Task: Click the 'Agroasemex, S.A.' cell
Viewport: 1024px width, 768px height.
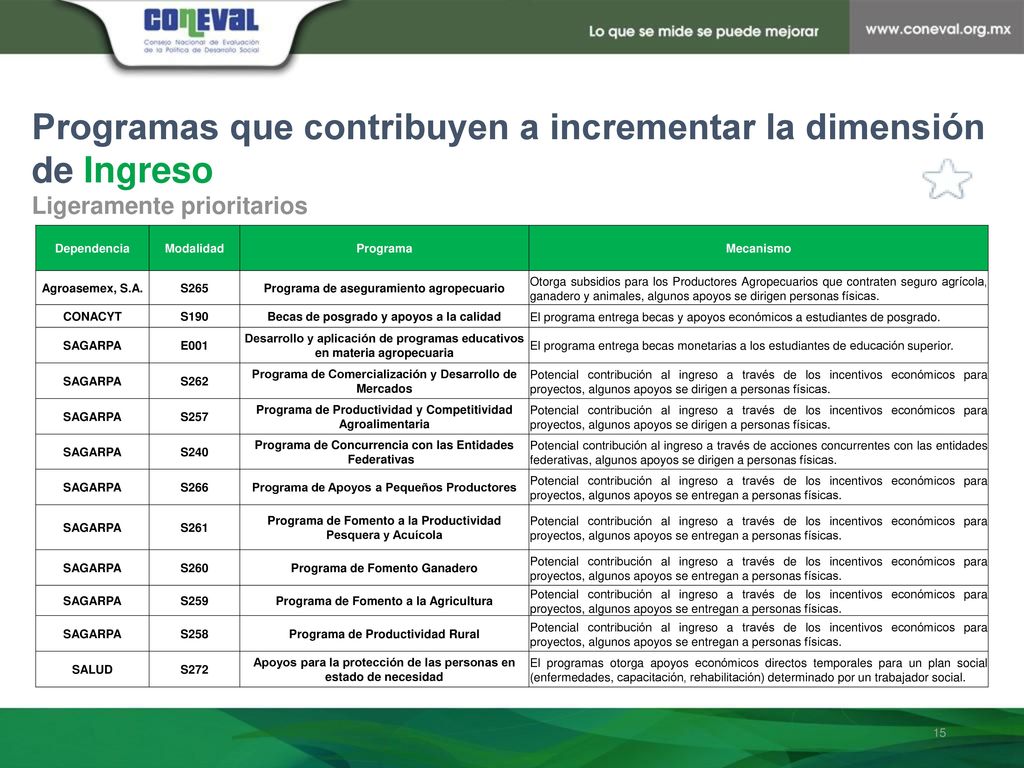Action: click(92, 288)
